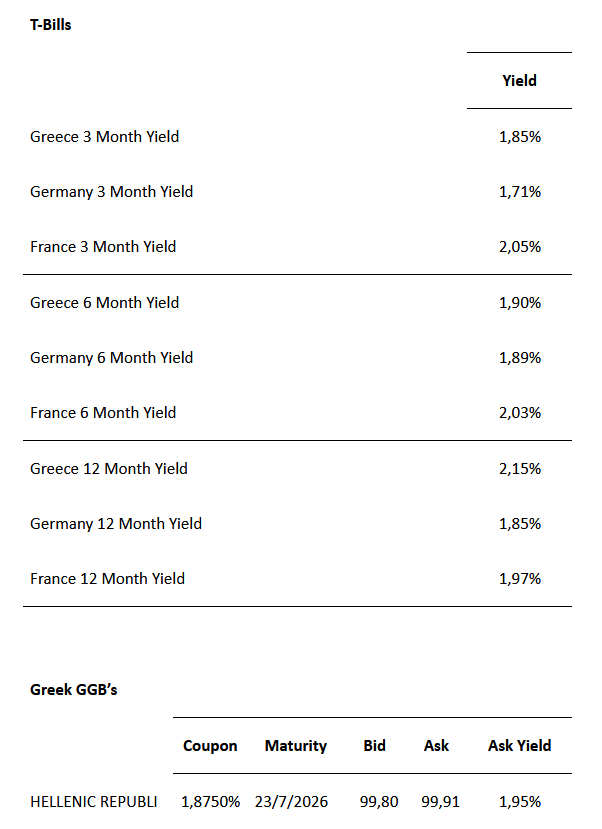The height and width of the screenshot is (829, 602).
Task: Click the Germany 12 Month Yield label
Action: click(x=116, y=524)
